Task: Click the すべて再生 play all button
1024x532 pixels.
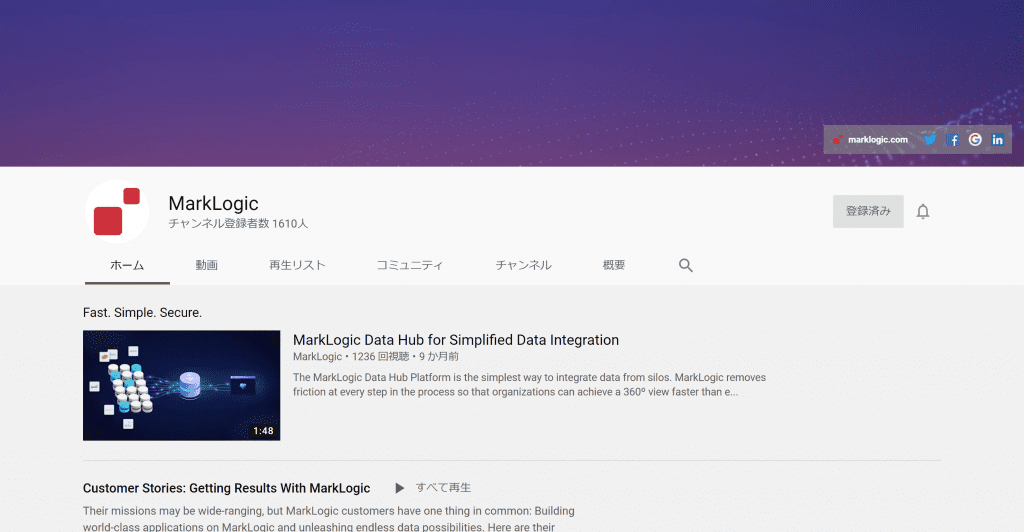Action: point(433,488)
